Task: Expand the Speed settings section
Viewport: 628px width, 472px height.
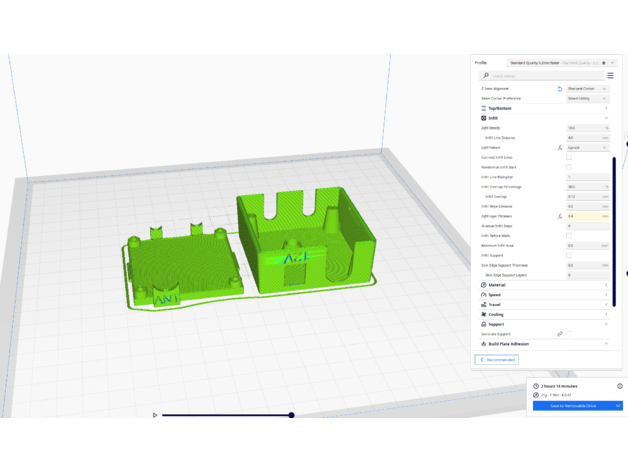Action: [x=540, y=295]
